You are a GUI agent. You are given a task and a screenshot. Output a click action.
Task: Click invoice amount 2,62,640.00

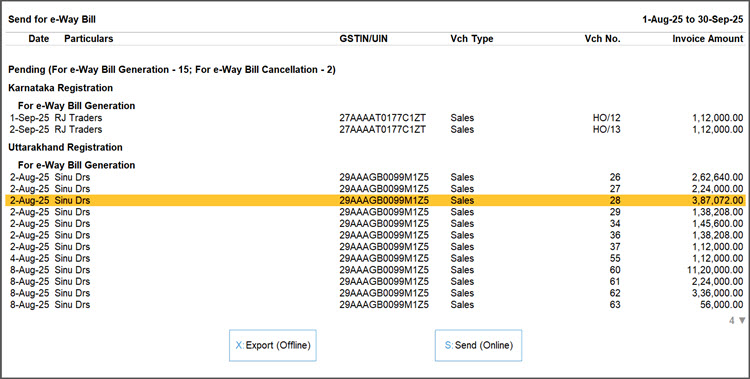tap(717, 177)
